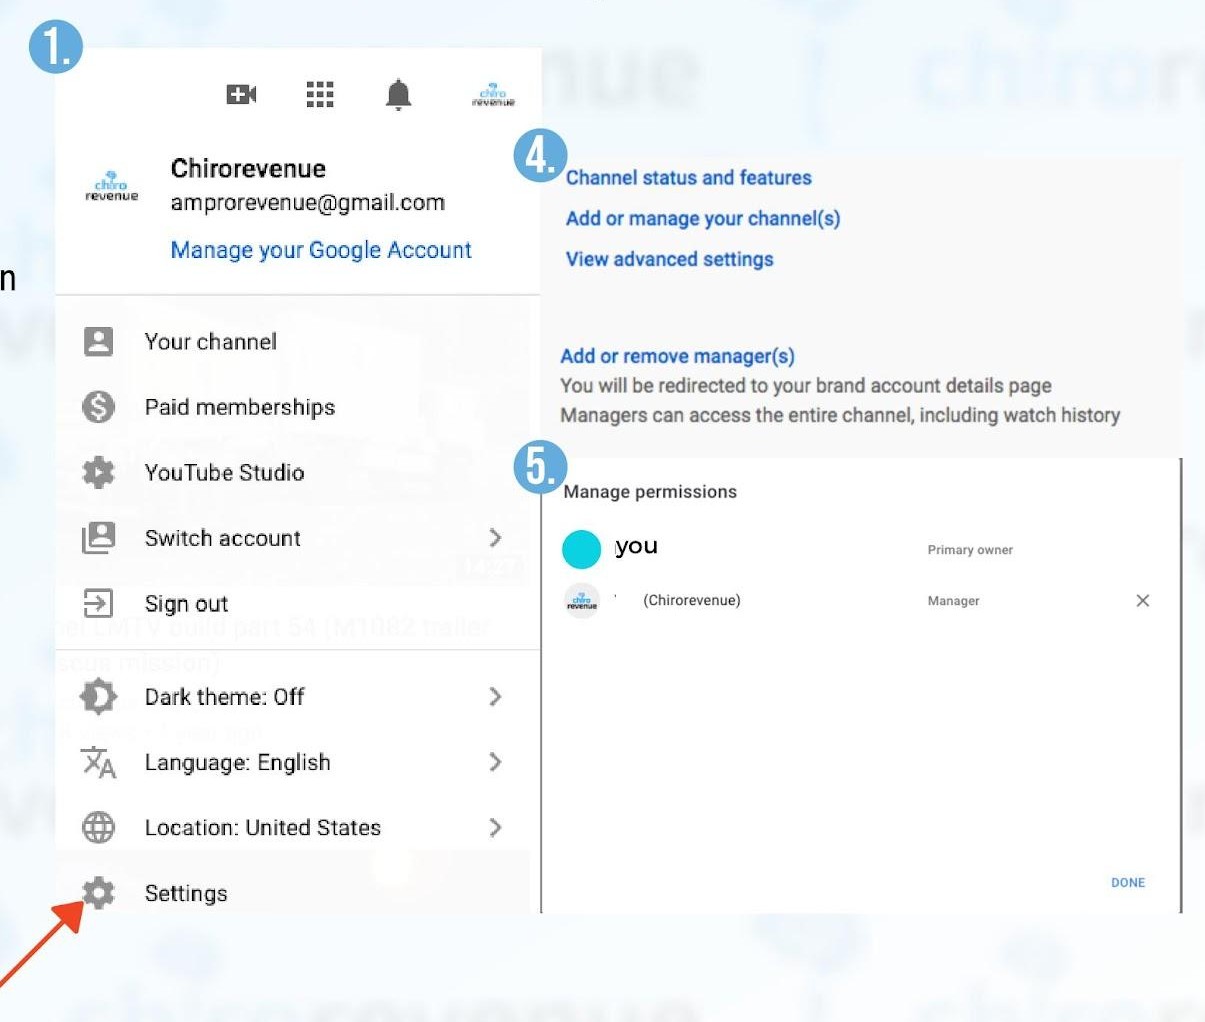Click the Settings gear icon

[98, 892]
